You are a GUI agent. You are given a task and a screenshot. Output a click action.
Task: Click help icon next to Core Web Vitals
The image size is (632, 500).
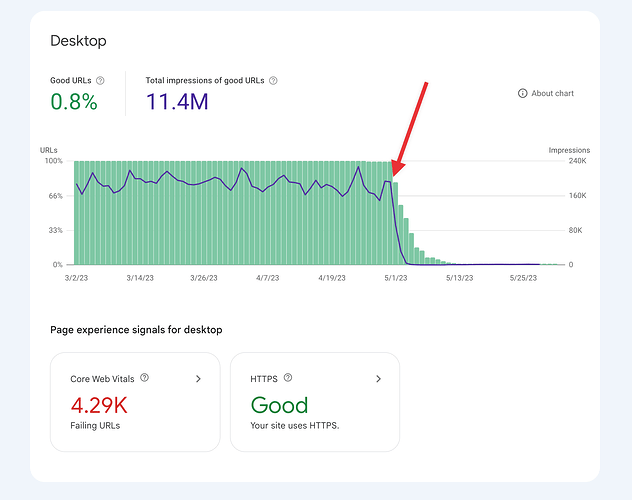point(144,378)
